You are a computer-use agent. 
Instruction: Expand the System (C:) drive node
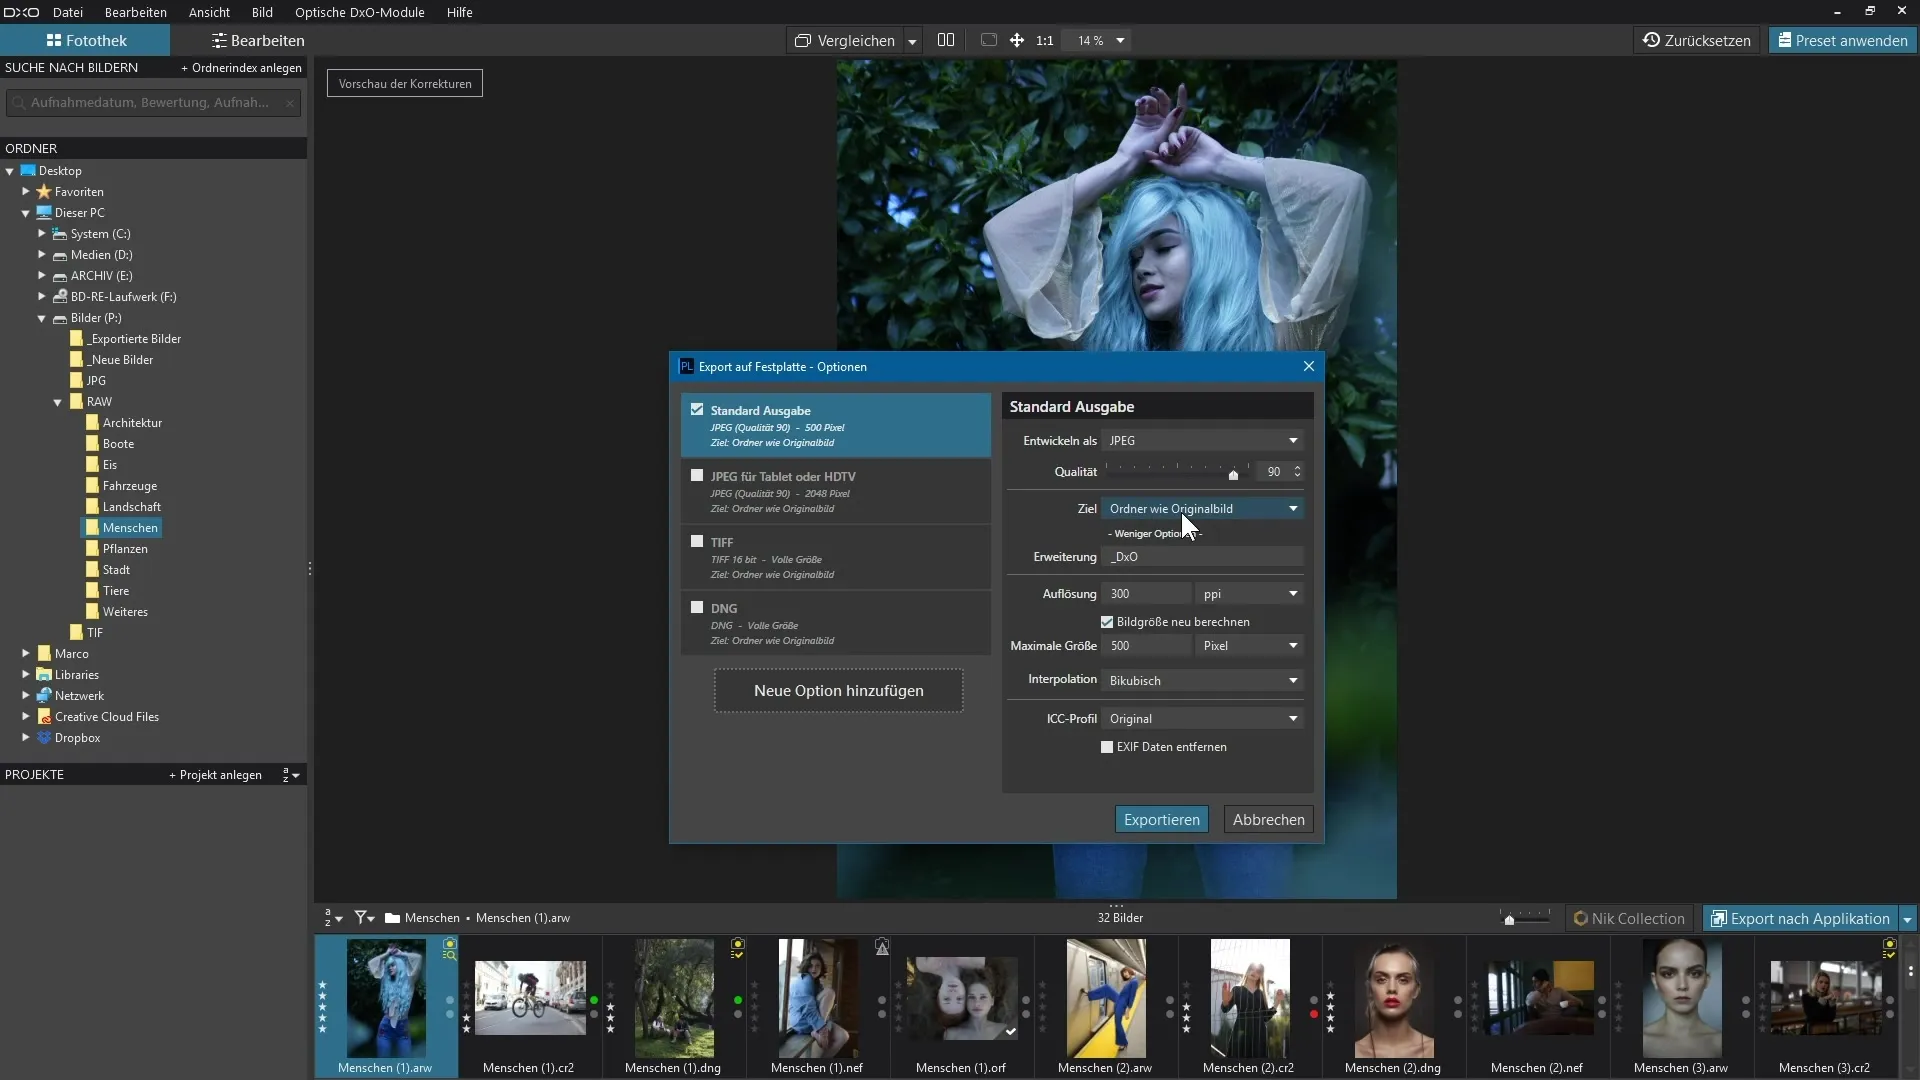coord(42,234)
